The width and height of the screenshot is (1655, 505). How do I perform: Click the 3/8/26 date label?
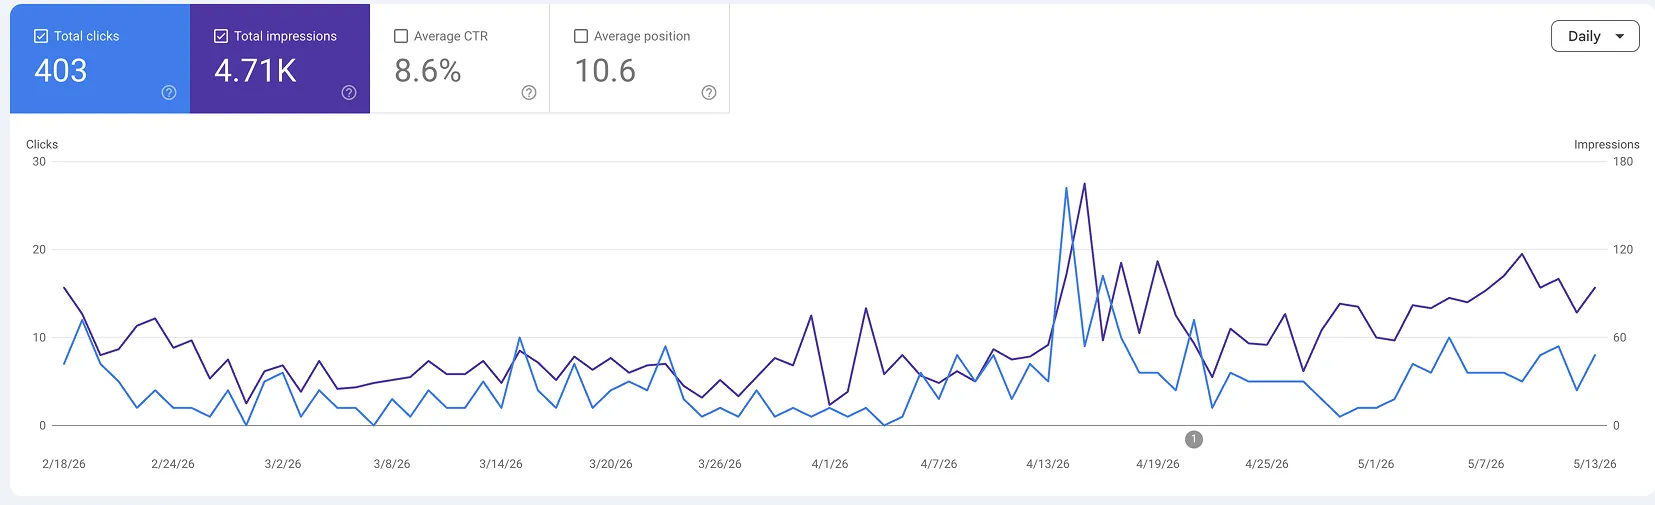pos(392,464)
